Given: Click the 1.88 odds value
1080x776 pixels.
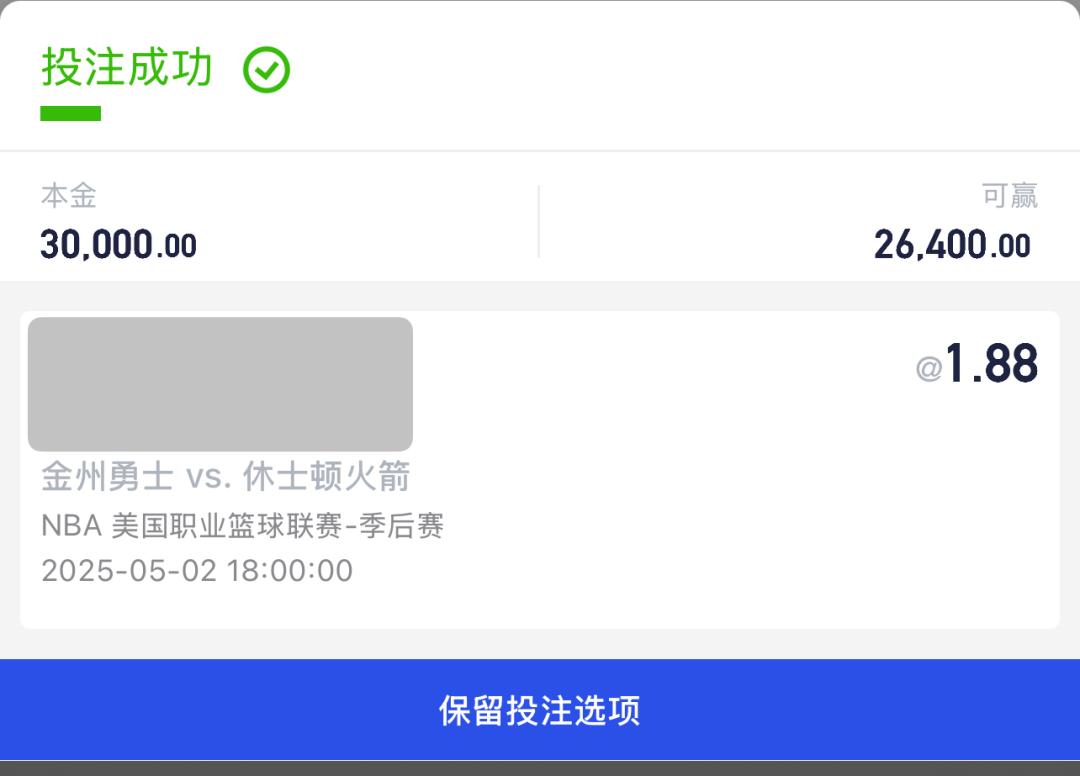Looking at the screenshot, I should pos(992,364).
